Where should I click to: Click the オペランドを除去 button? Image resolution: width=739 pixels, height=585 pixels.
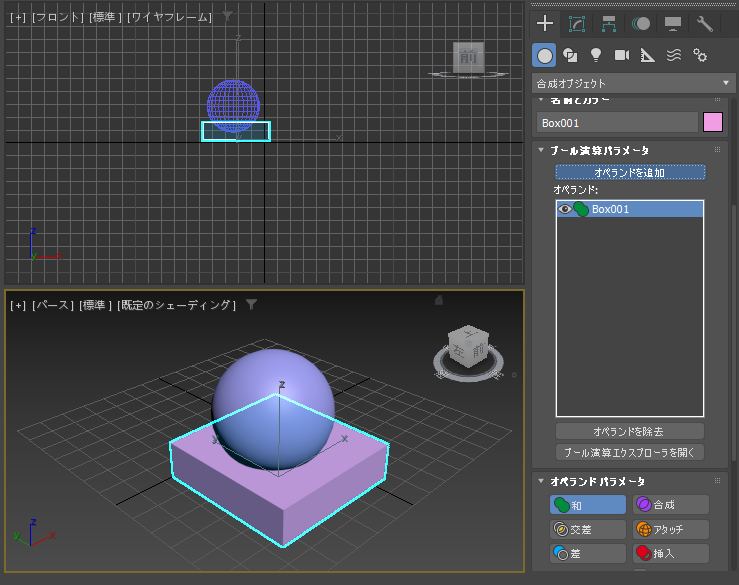pyautogui.click(x=630, y=431)
